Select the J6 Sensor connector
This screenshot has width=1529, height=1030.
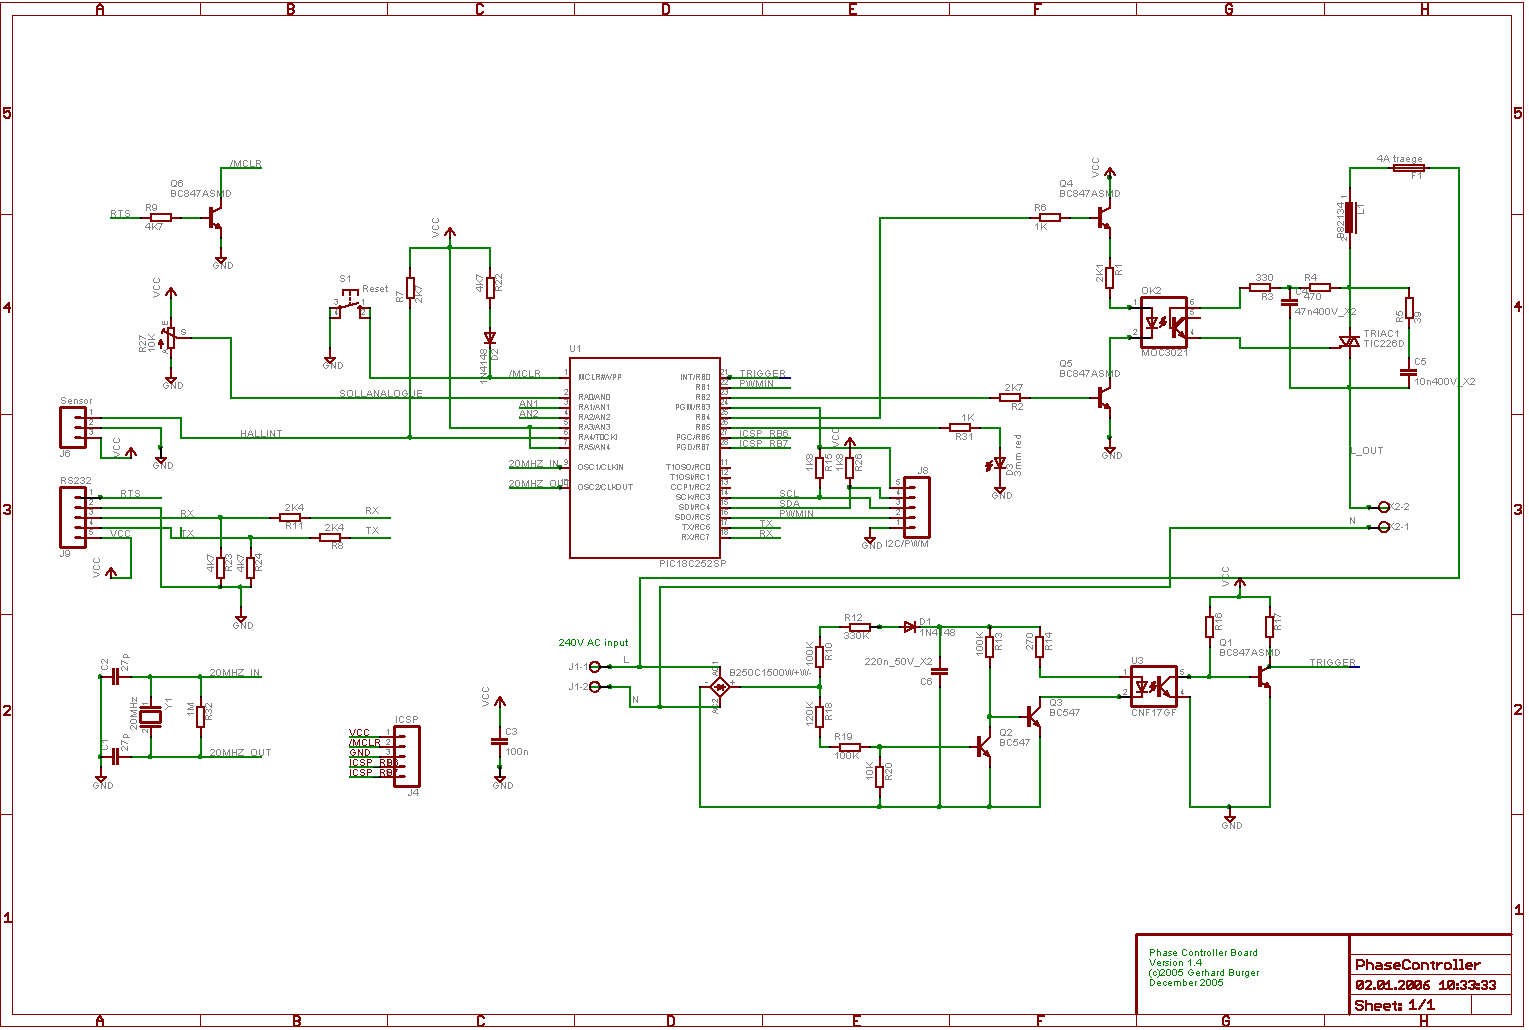[x=73, y=427]
